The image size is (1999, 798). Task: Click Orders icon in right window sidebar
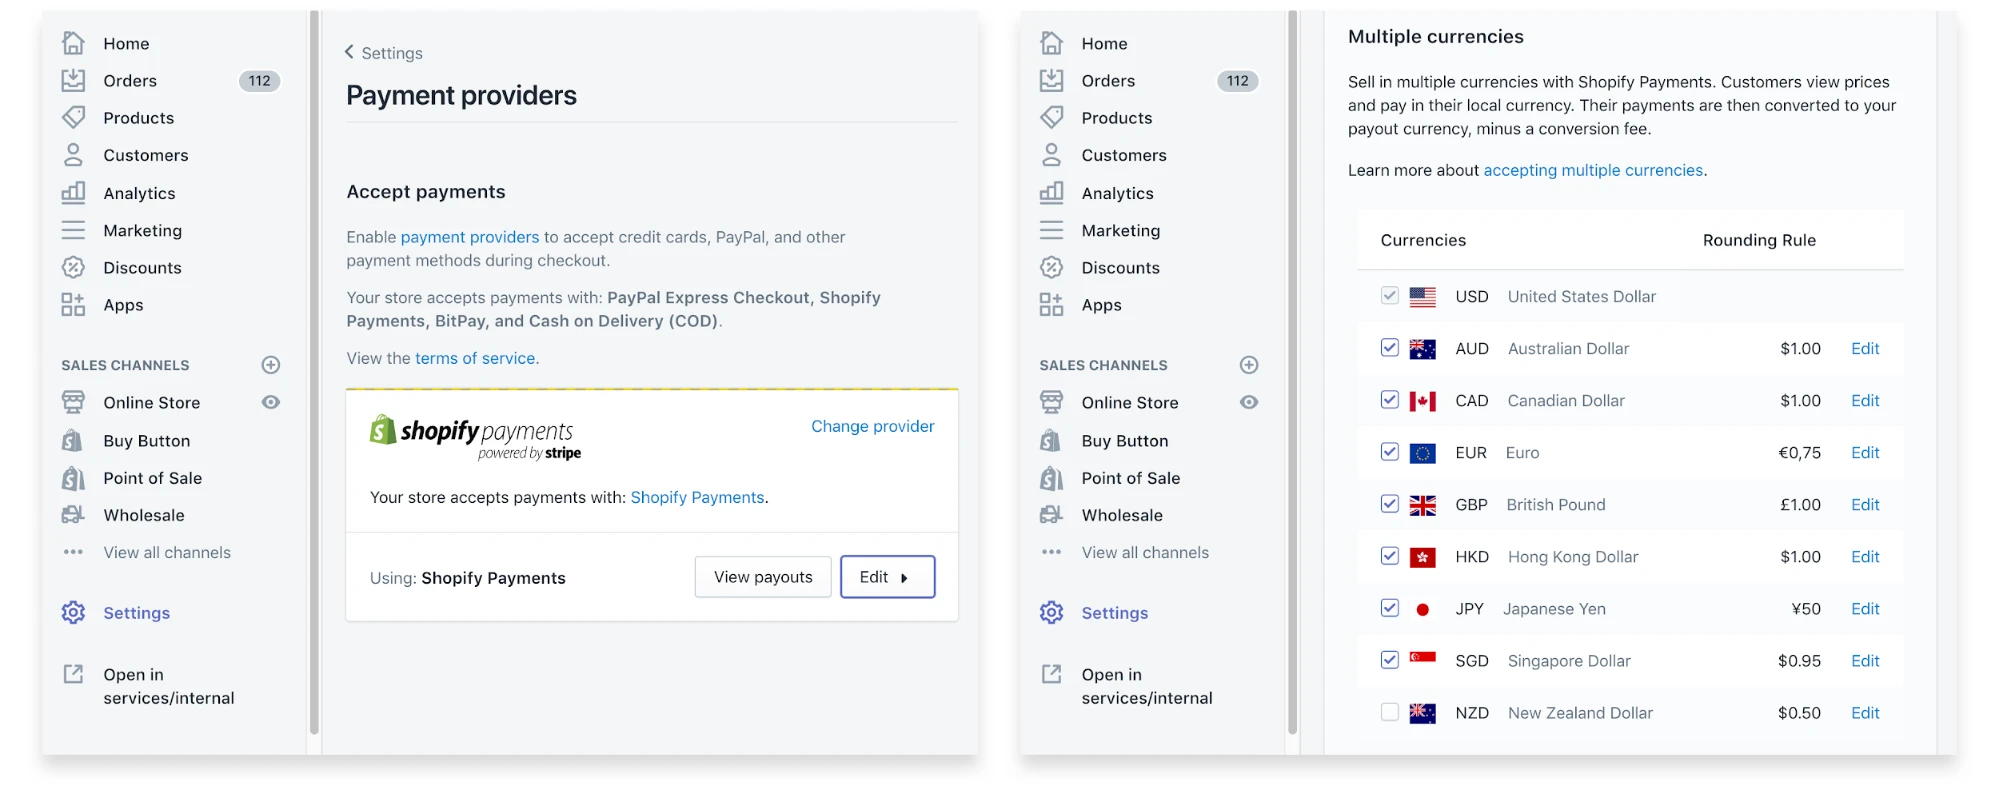pos(1051,80)
